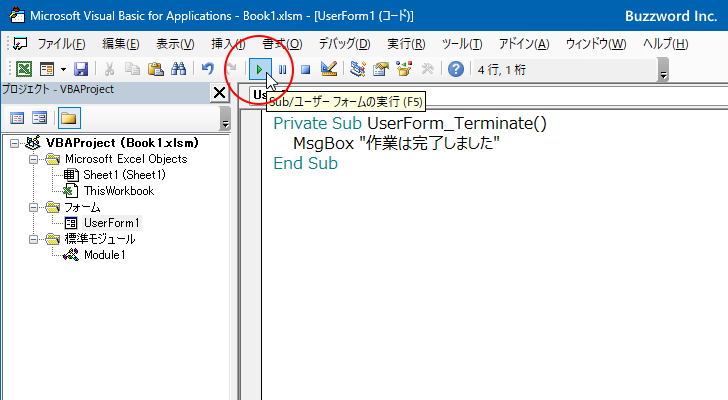The image size is (728, 400).
Task: Open the ウィンドウ(W) menu
Action: pos(596,44)
